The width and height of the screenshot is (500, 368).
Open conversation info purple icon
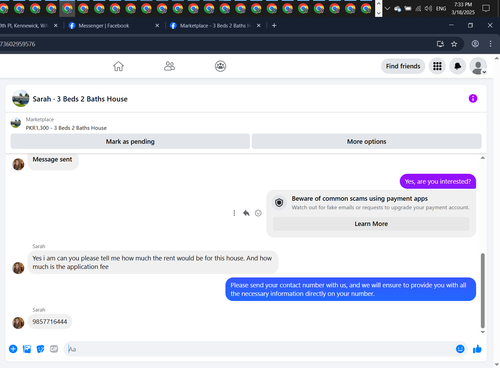click(x=473, y=98)
